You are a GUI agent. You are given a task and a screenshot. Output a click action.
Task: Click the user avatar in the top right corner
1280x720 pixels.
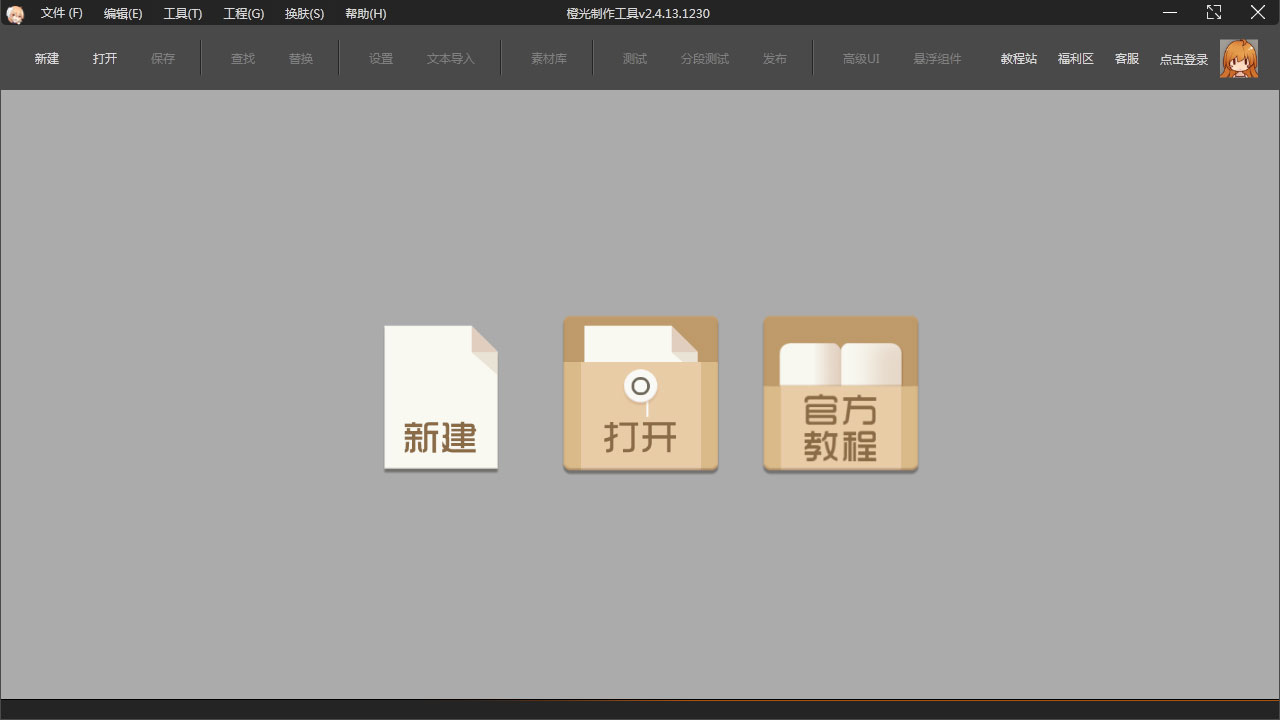(1239, 58)
